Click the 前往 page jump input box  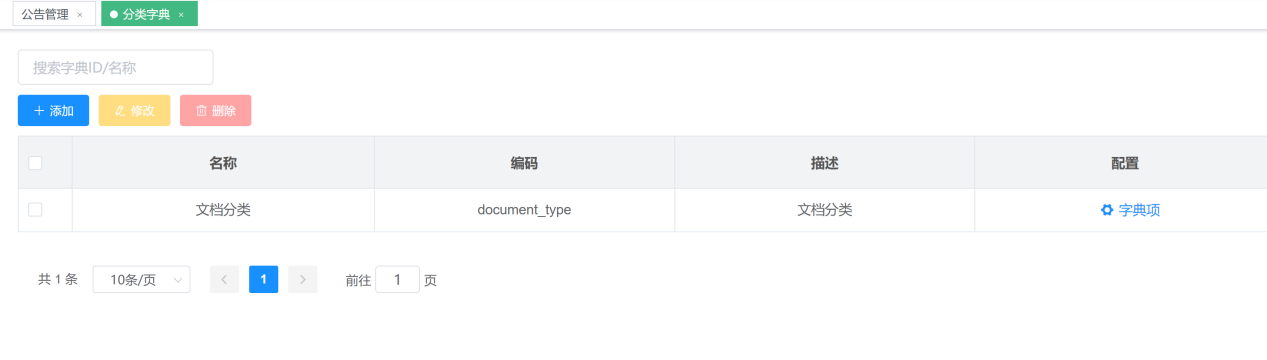tap(397, 280)
